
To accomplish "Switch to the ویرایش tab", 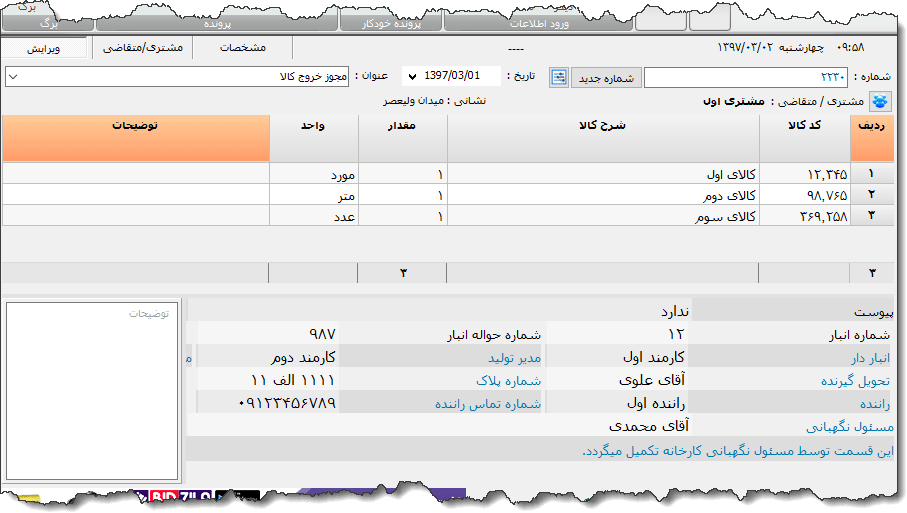I will [43, 49].
